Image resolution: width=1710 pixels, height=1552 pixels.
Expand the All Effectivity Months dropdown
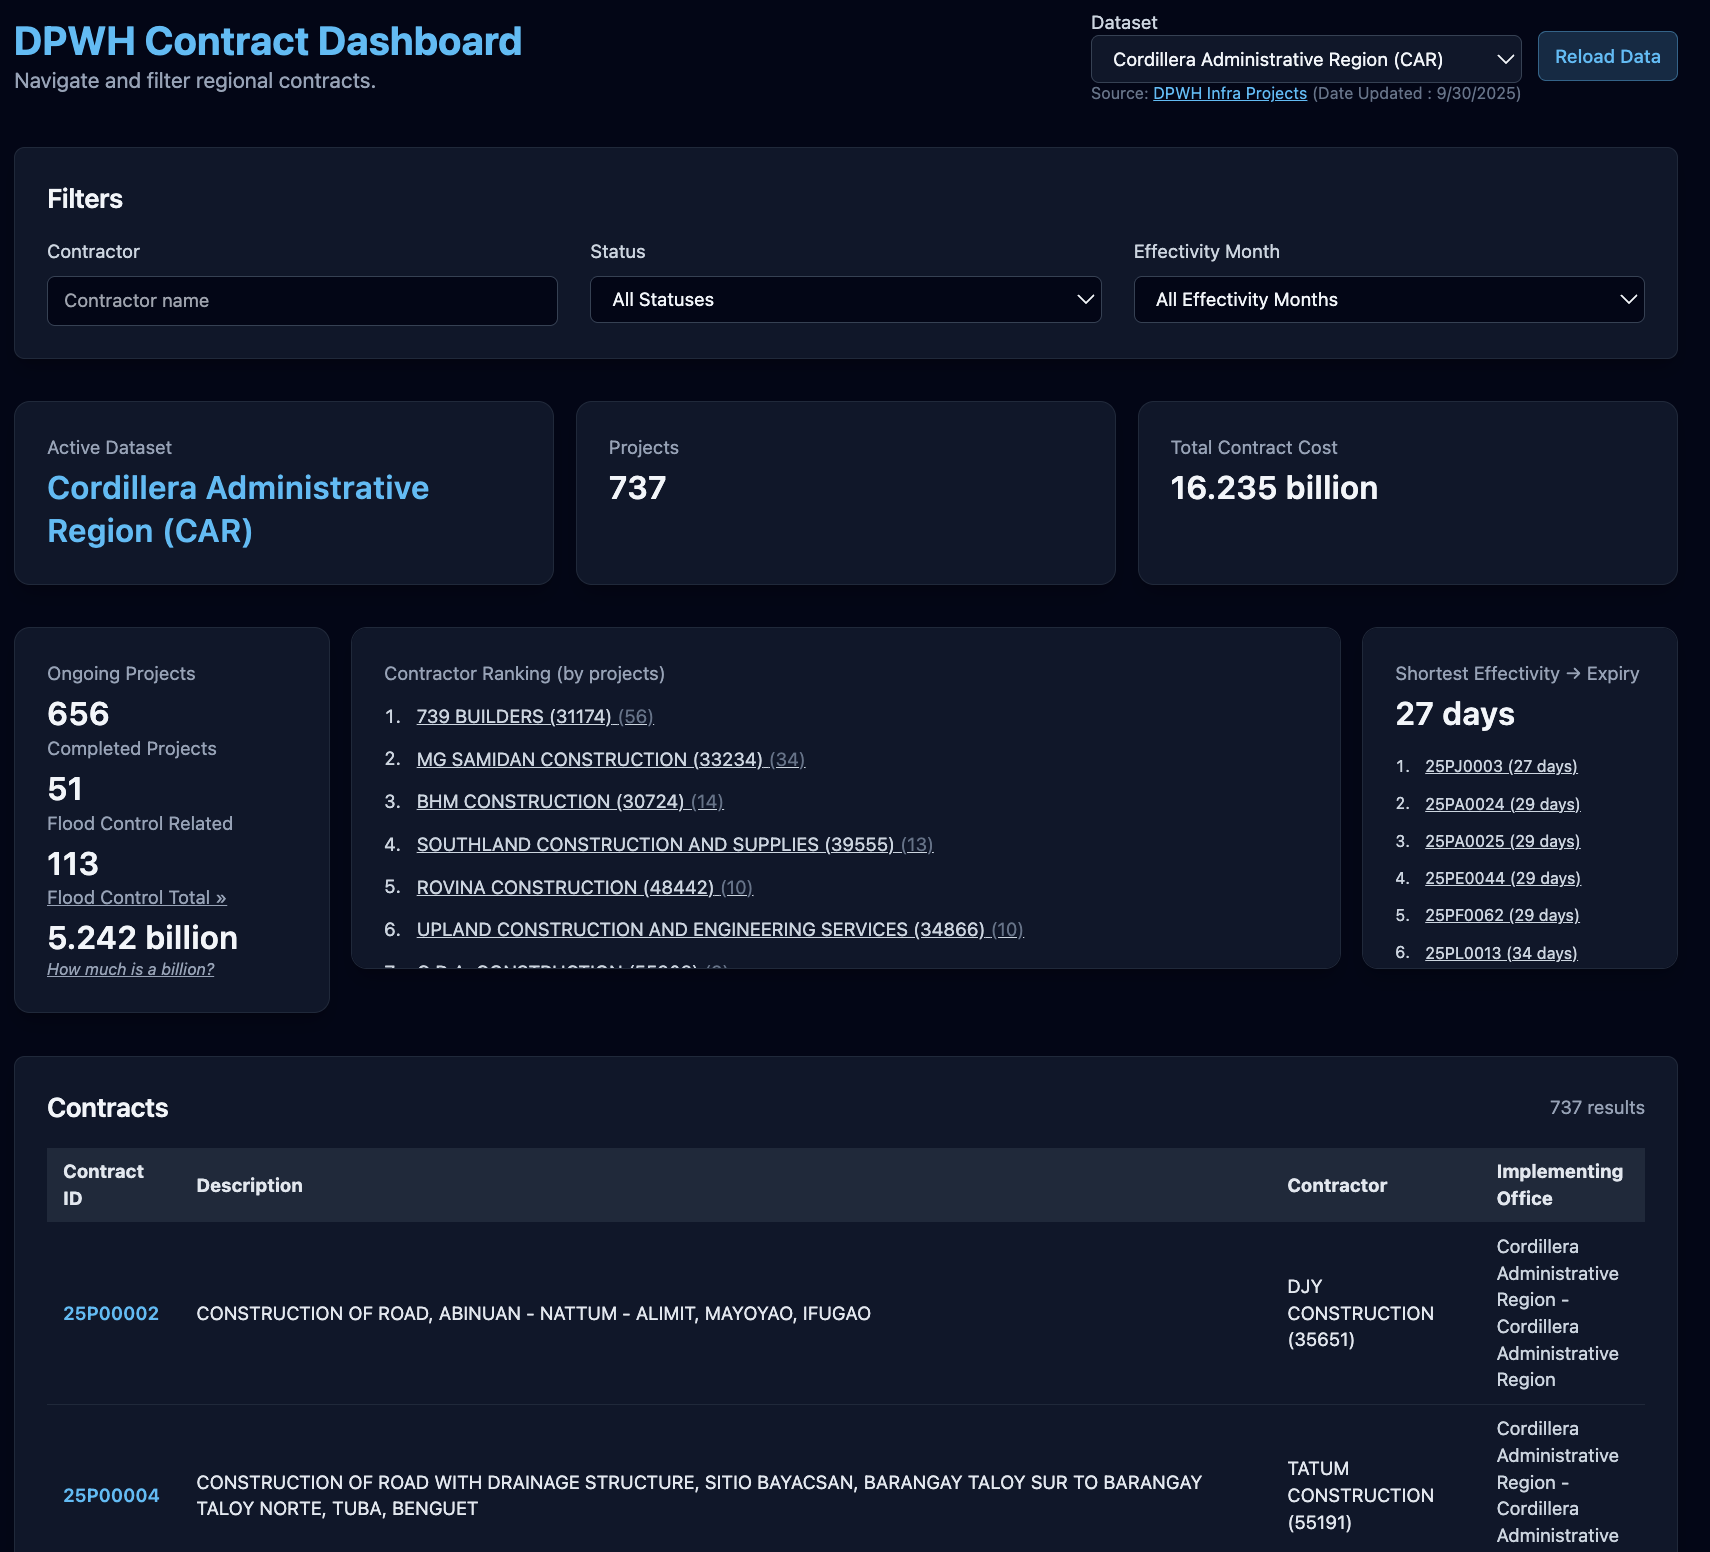[x=1388, y=300]
